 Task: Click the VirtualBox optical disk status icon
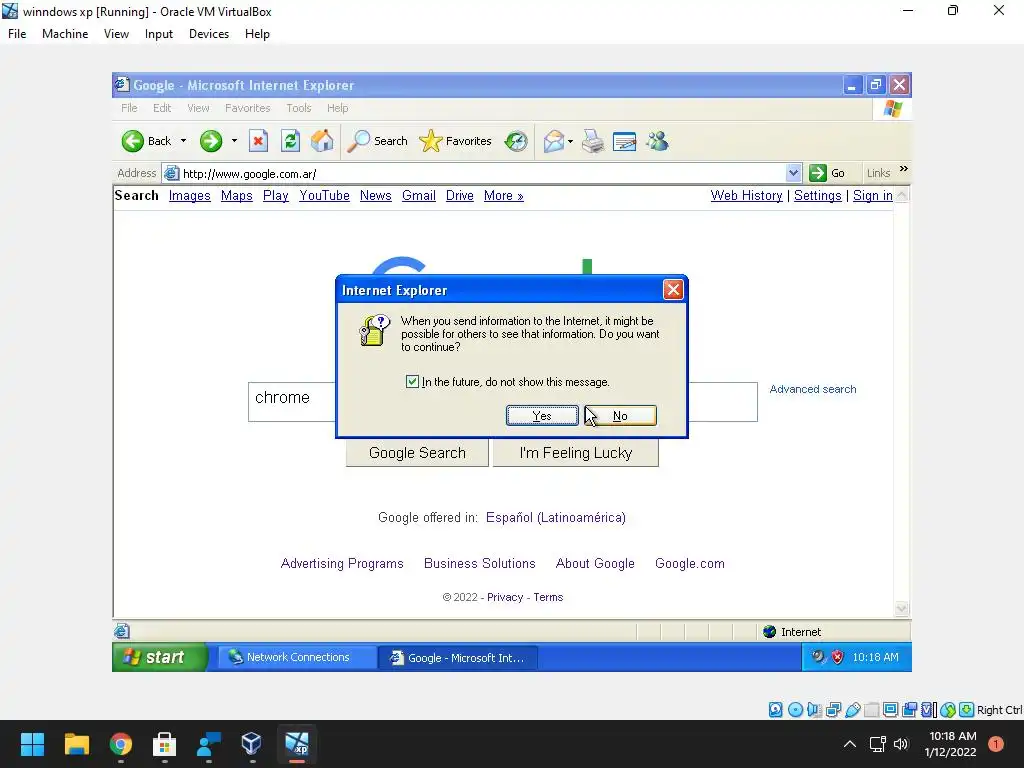click(x=795, y=710)
